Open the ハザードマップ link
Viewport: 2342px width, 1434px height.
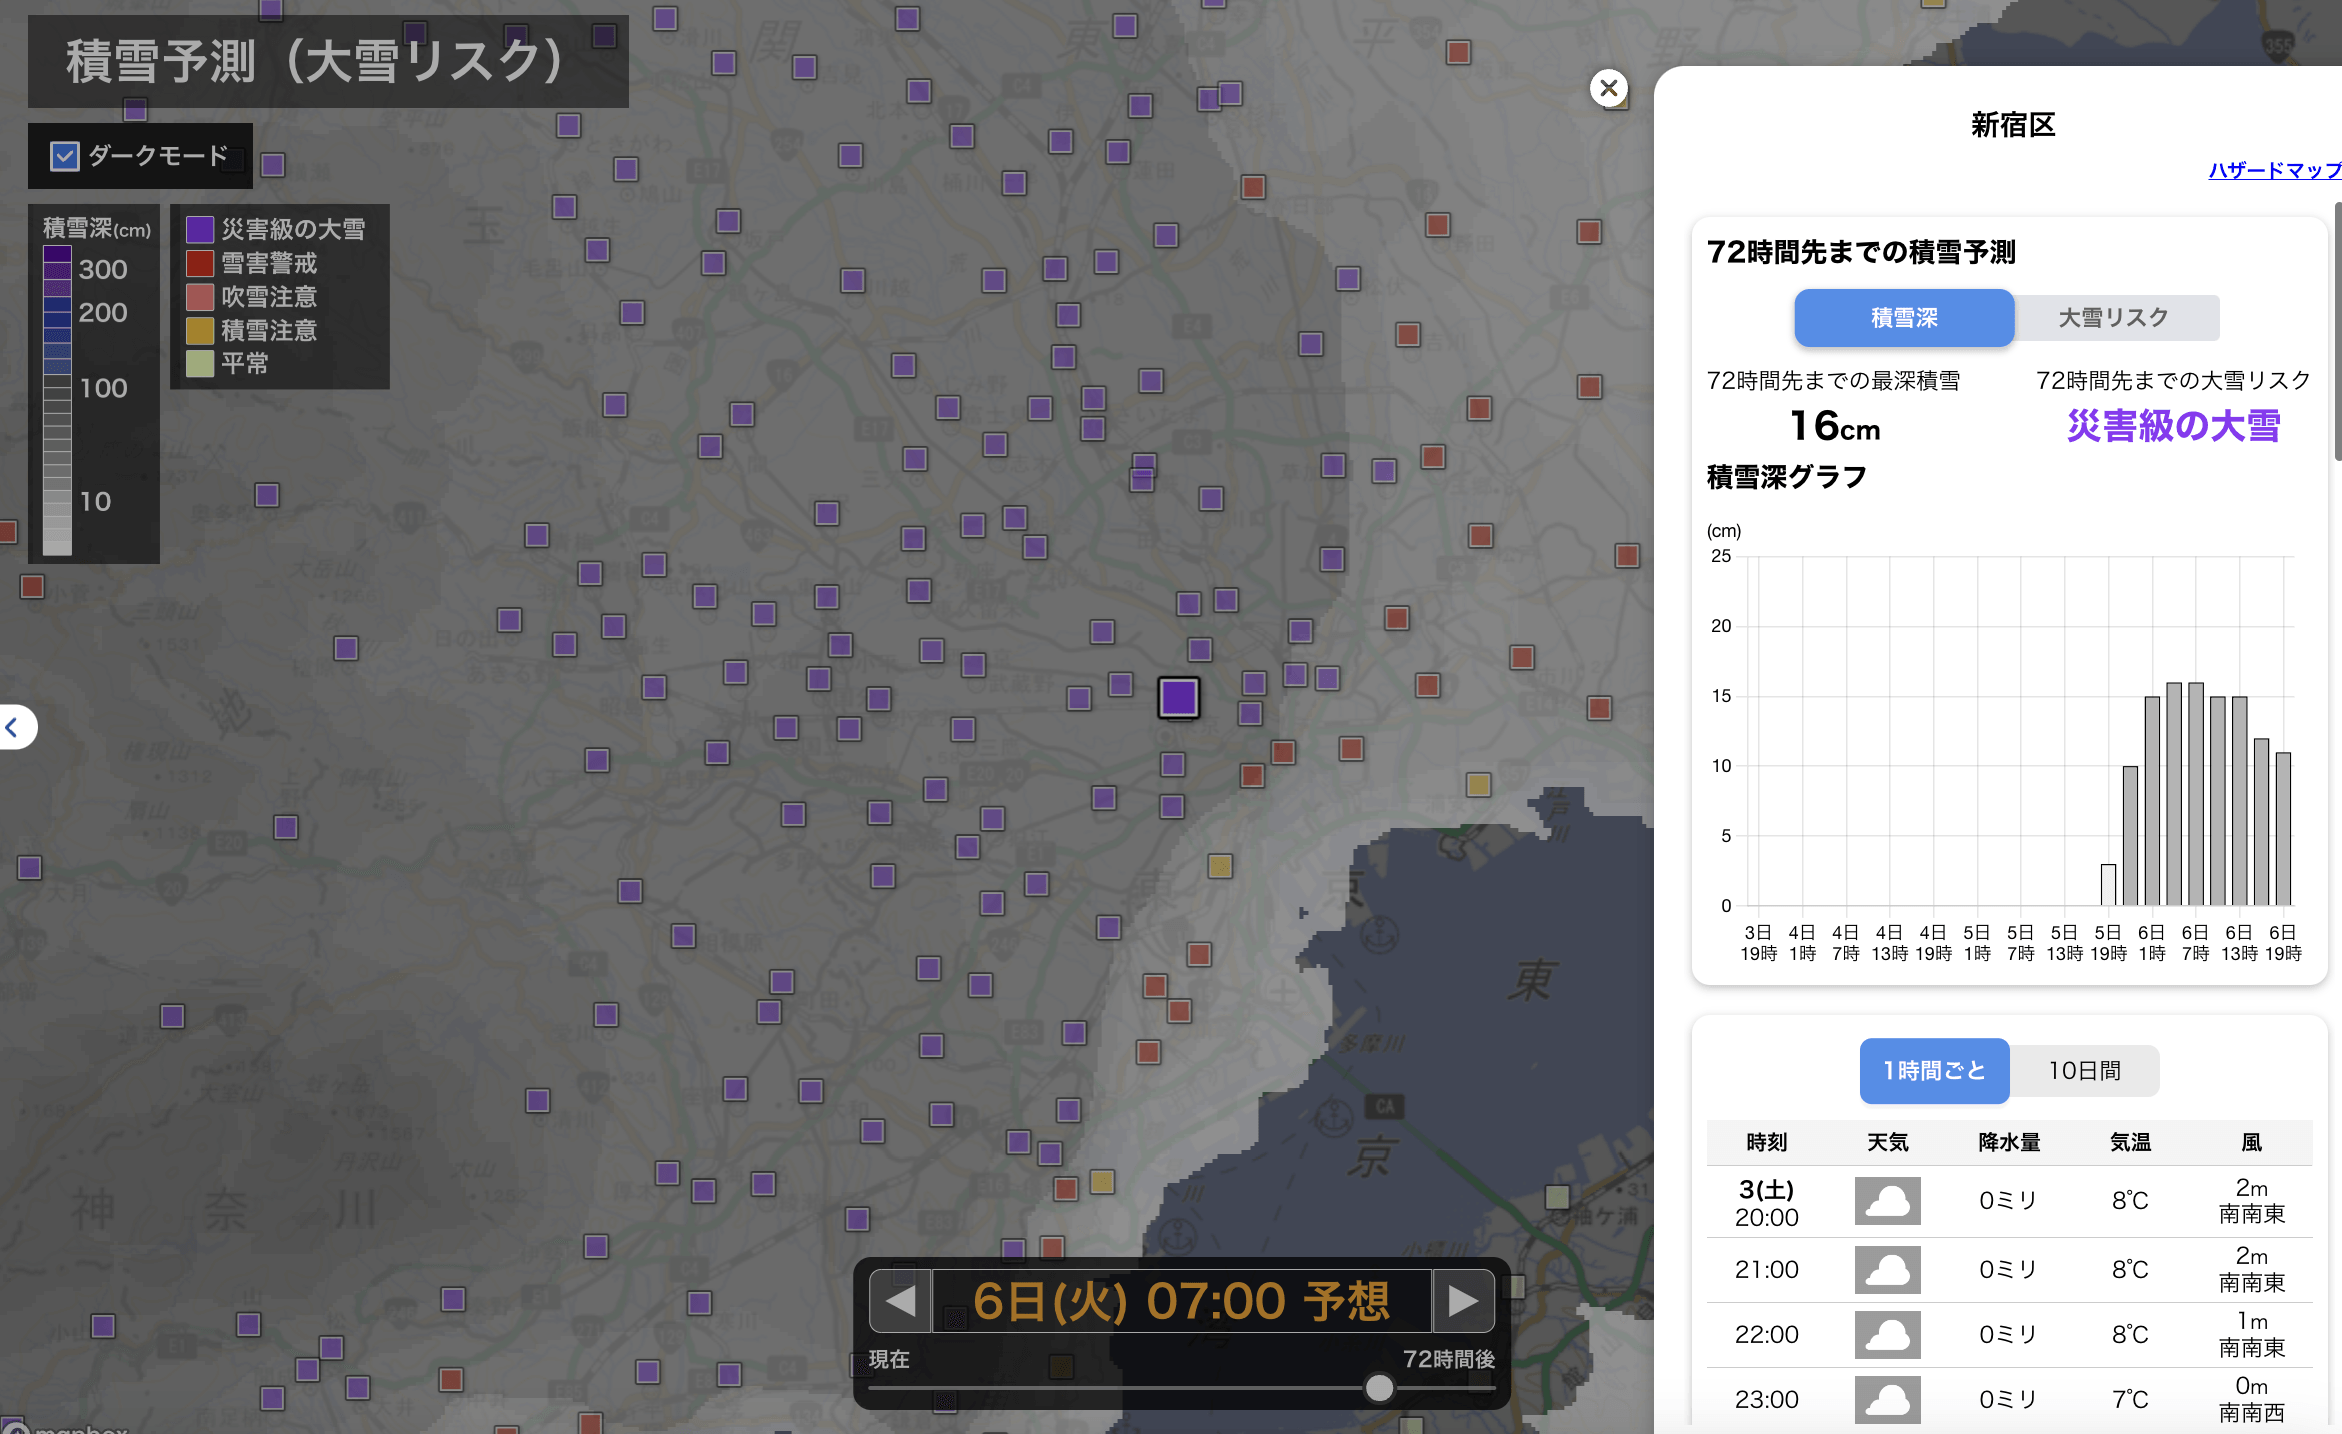[2274, 170]
